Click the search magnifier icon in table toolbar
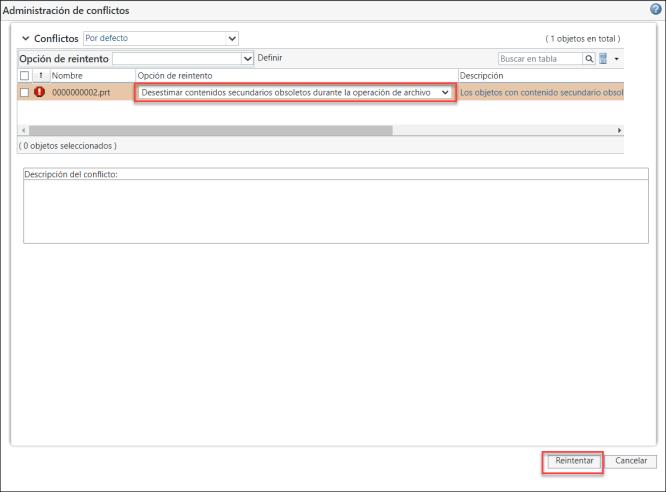The height and width of the screenshot is (492, 666). click(x=589, y=59)
